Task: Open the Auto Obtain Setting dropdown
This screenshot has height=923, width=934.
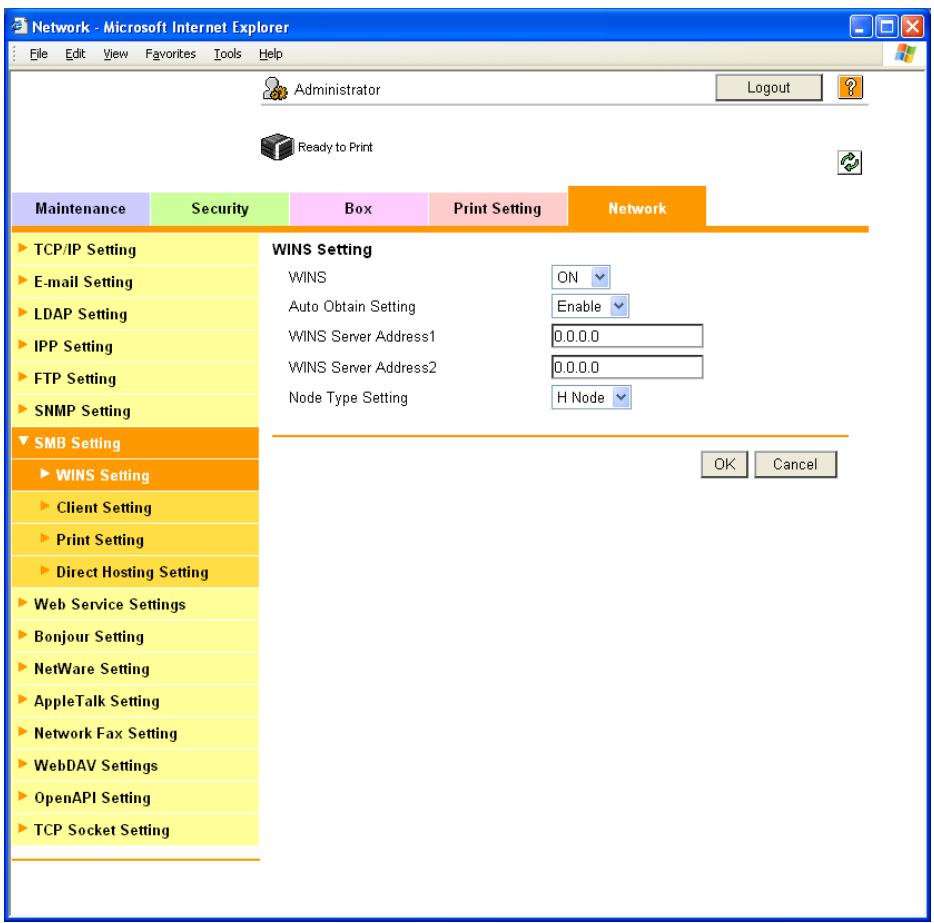Action: pyautogui.click(x=590, y=306)
